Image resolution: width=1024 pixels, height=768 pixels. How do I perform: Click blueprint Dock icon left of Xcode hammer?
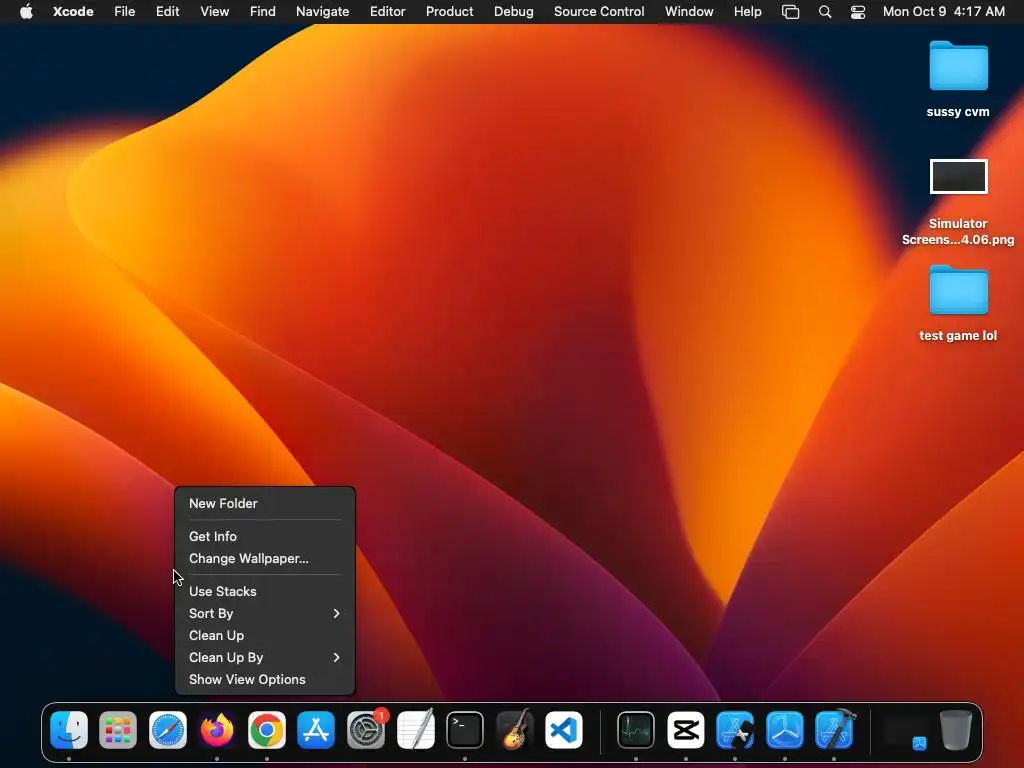click(785, 729)
